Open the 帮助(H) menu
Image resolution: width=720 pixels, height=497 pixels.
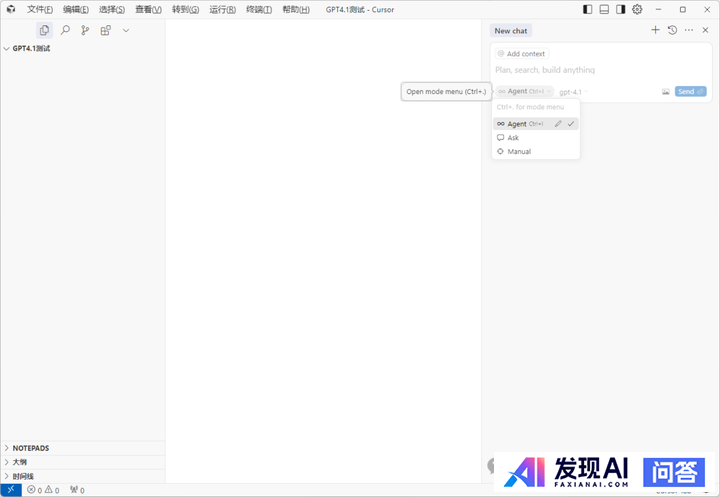coord(296,10)
